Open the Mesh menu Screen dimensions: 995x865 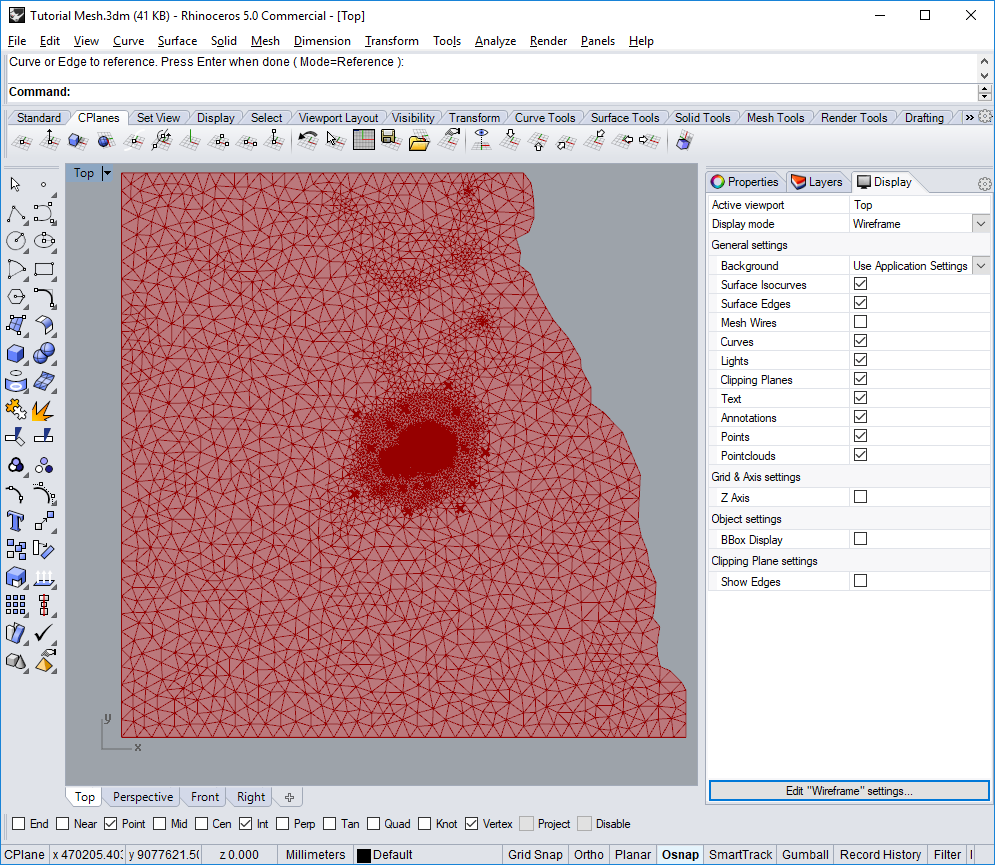tap(265, 41)
